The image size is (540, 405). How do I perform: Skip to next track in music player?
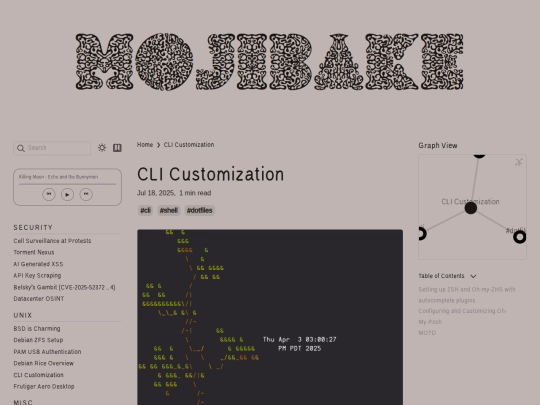click(86, 194)
